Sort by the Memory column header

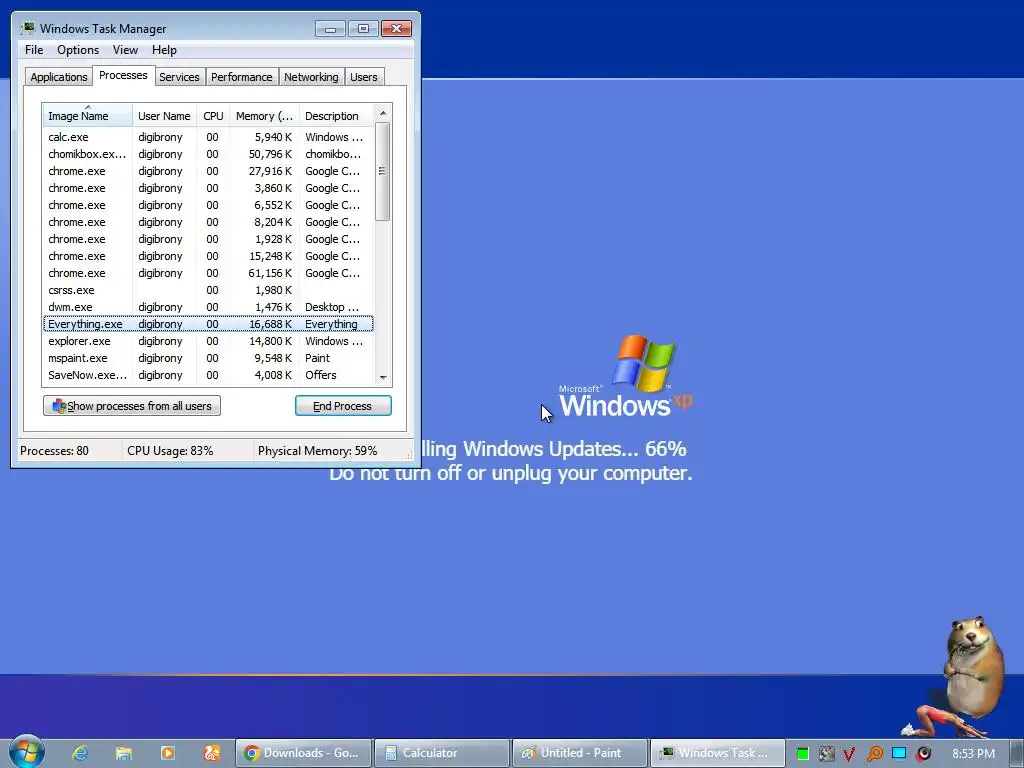coord(264,116)
